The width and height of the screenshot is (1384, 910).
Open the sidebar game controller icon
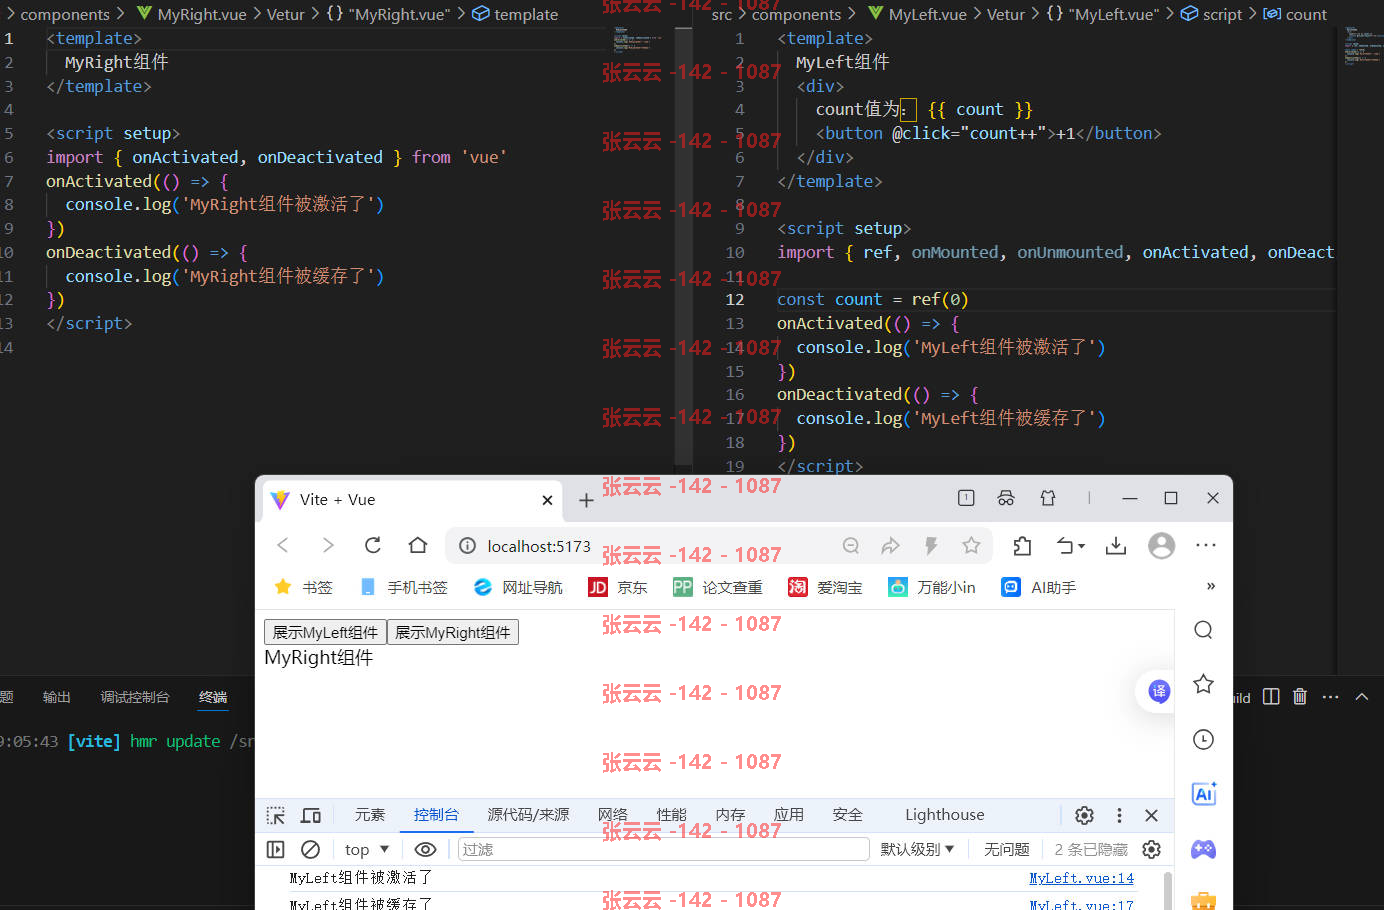click(1204, 849)
